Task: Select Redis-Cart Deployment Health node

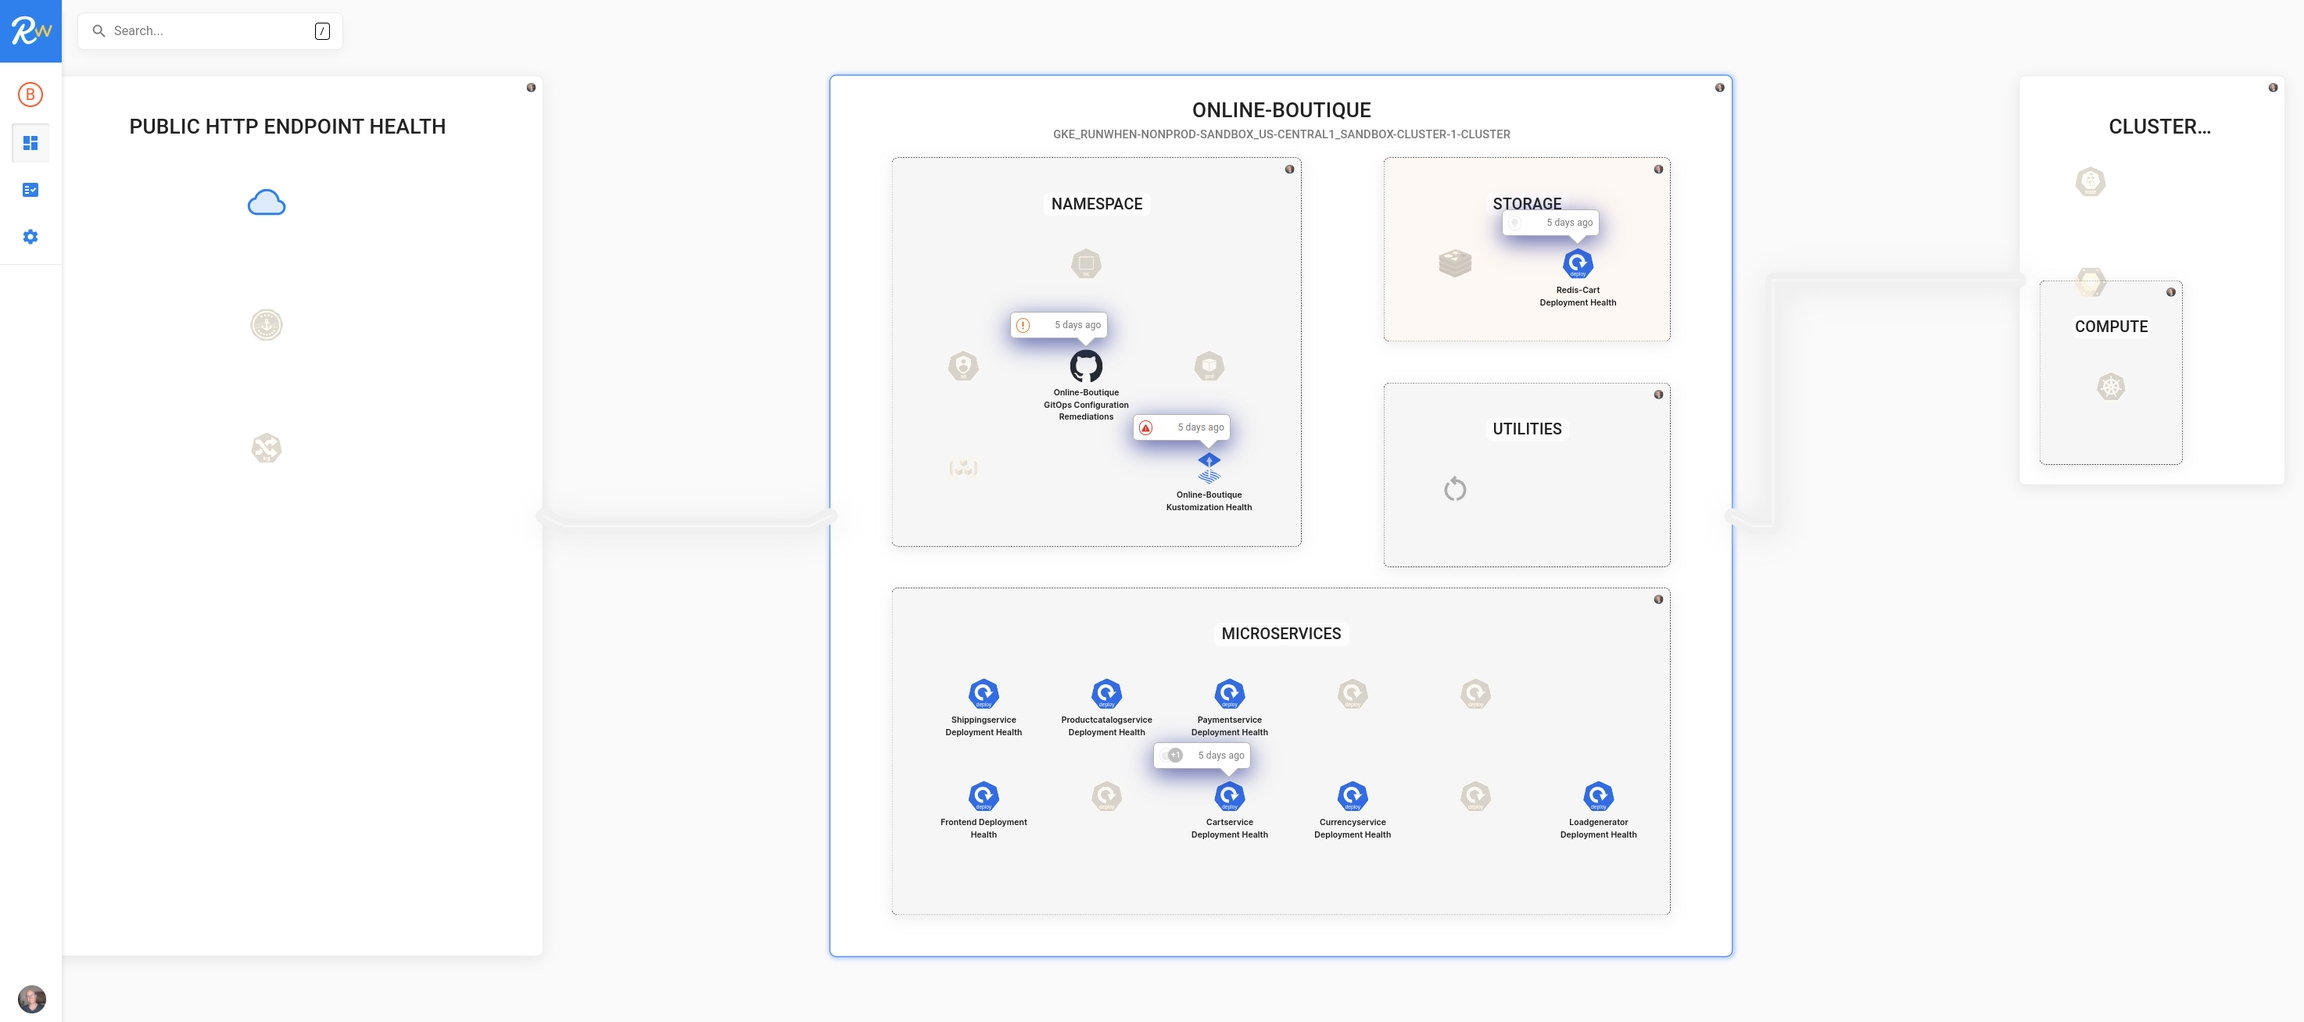Action: [1577, 264]
